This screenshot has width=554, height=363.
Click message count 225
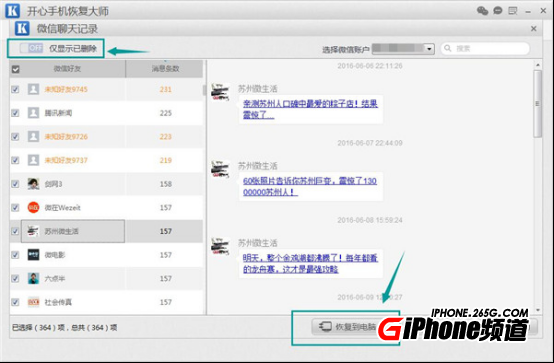(165, 113)
